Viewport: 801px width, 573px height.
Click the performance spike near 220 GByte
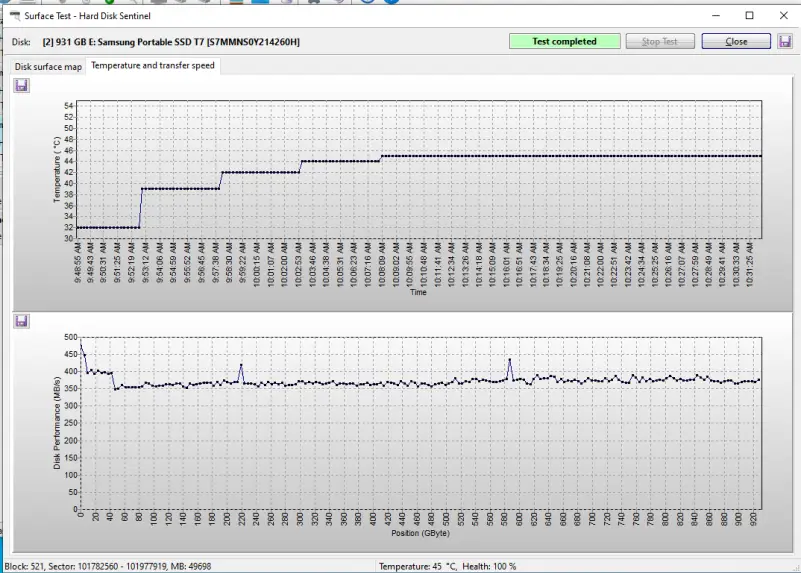pos(241,365)
